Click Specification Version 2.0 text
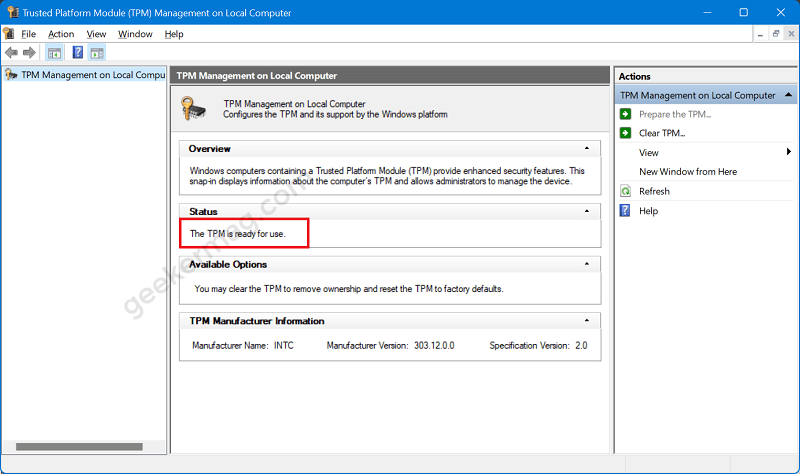The image size is (800, 474). [x=538, y=345]
